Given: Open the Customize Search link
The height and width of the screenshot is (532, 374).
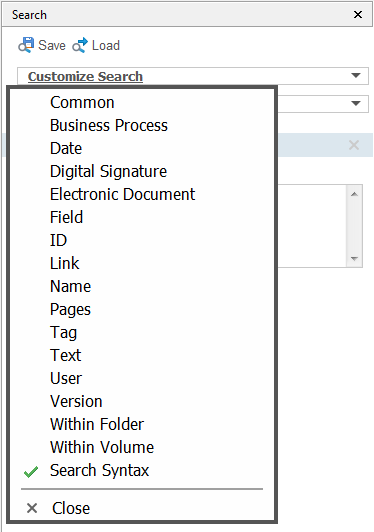Looking at the screenshot, I should pyautogui.click(x=85, y=76).
